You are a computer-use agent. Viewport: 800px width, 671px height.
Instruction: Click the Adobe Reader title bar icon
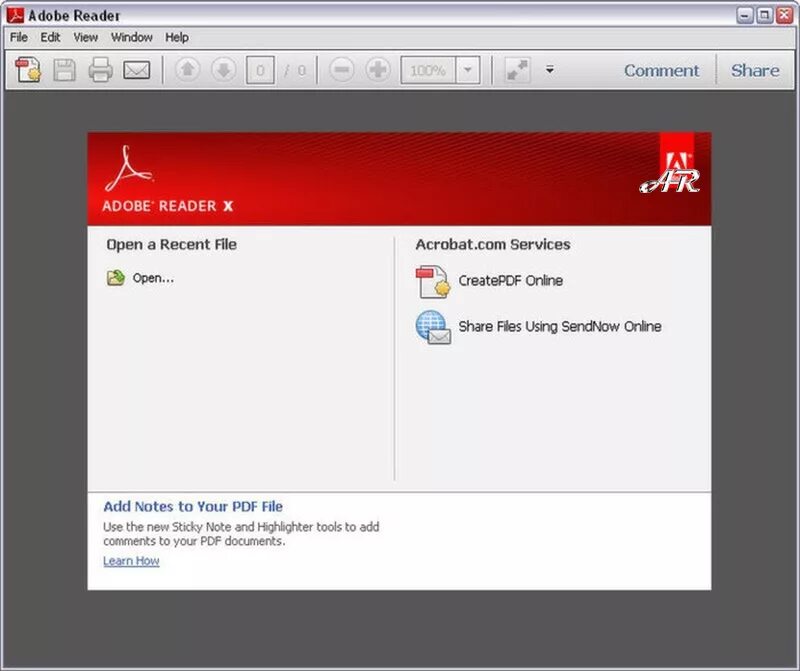[15, 15]
